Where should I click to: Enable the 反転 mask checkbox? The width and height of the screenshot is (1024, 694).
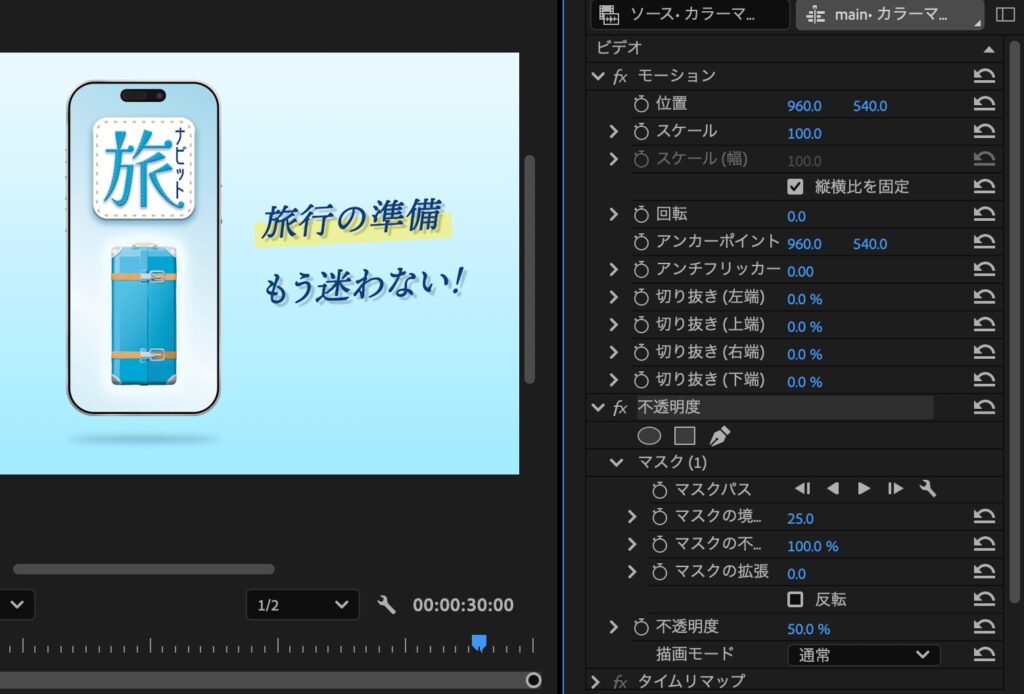(795, 599)
